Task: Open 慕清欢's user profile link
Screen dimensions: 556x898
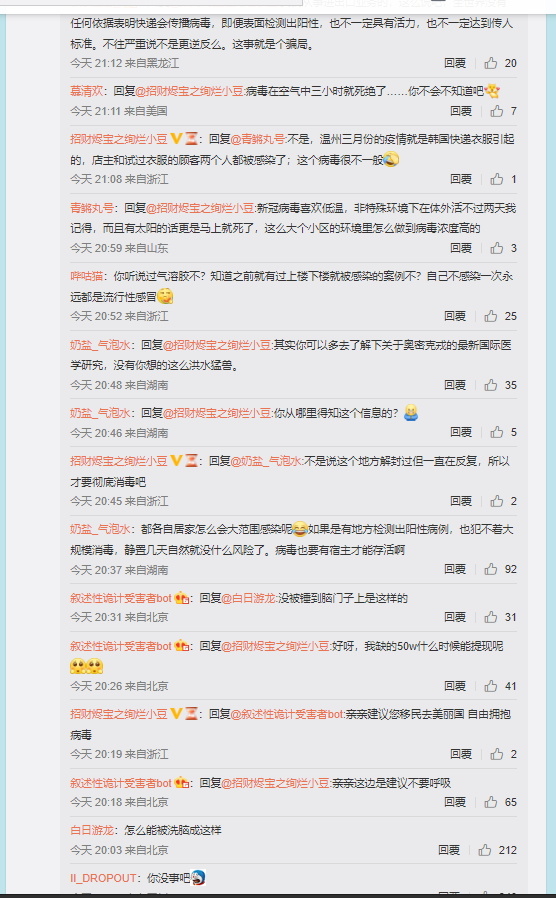Action: coord(86,90)
